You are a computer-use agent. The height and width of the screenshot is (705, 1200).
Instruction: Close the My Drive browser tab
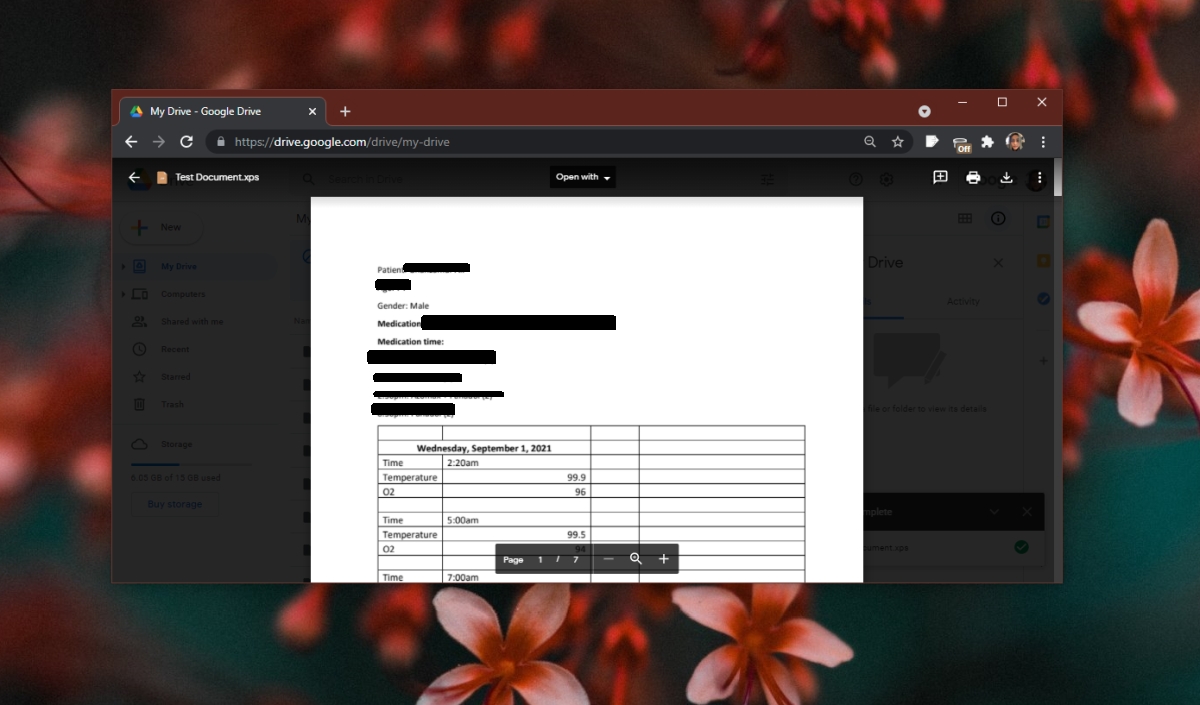(313, 111)
